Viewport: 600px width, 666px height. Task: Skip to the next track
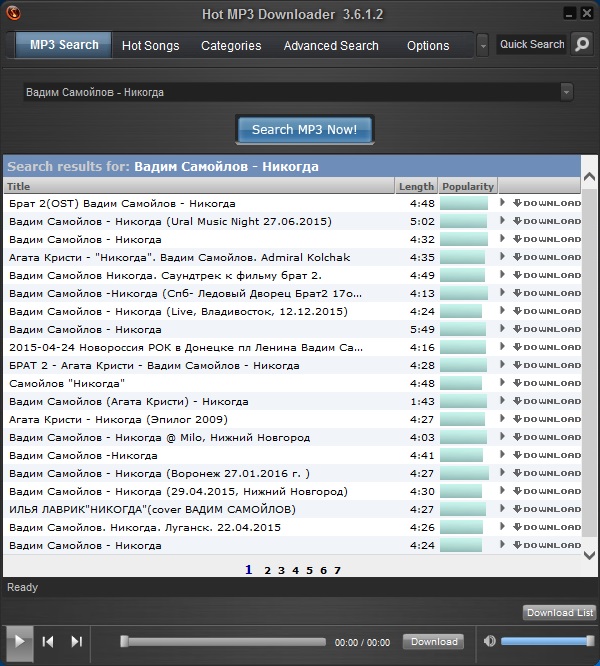(x=76, y=641)
